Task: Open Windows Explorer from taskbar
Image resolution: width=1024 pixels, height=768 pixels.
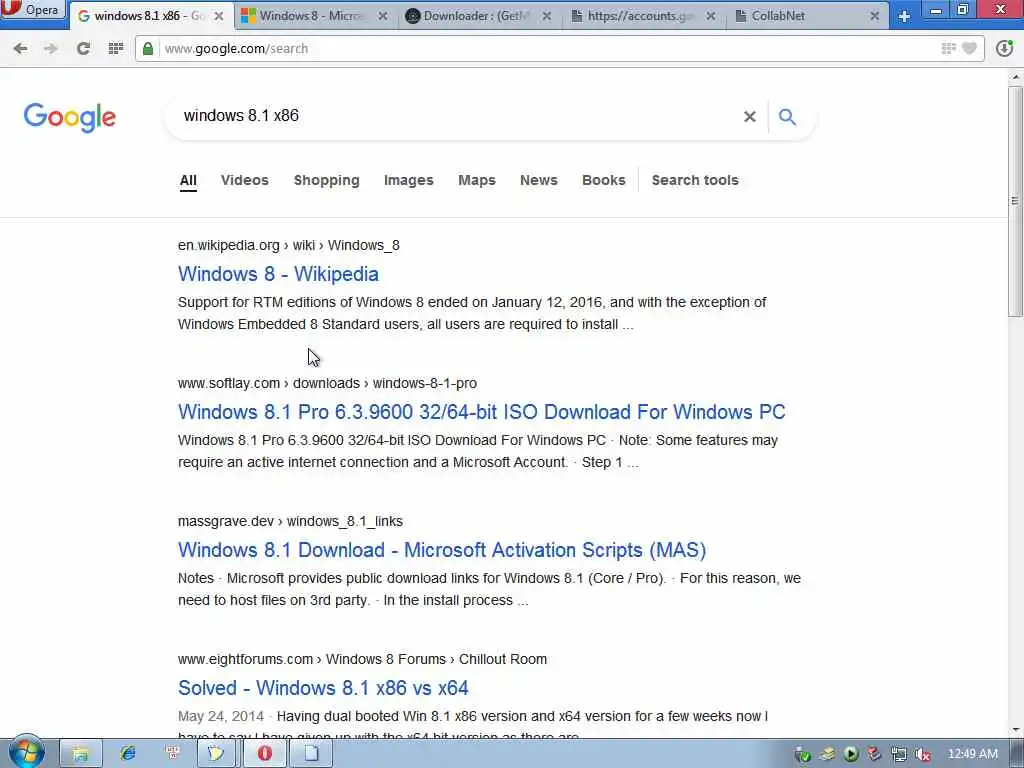Action: (80, 754)
